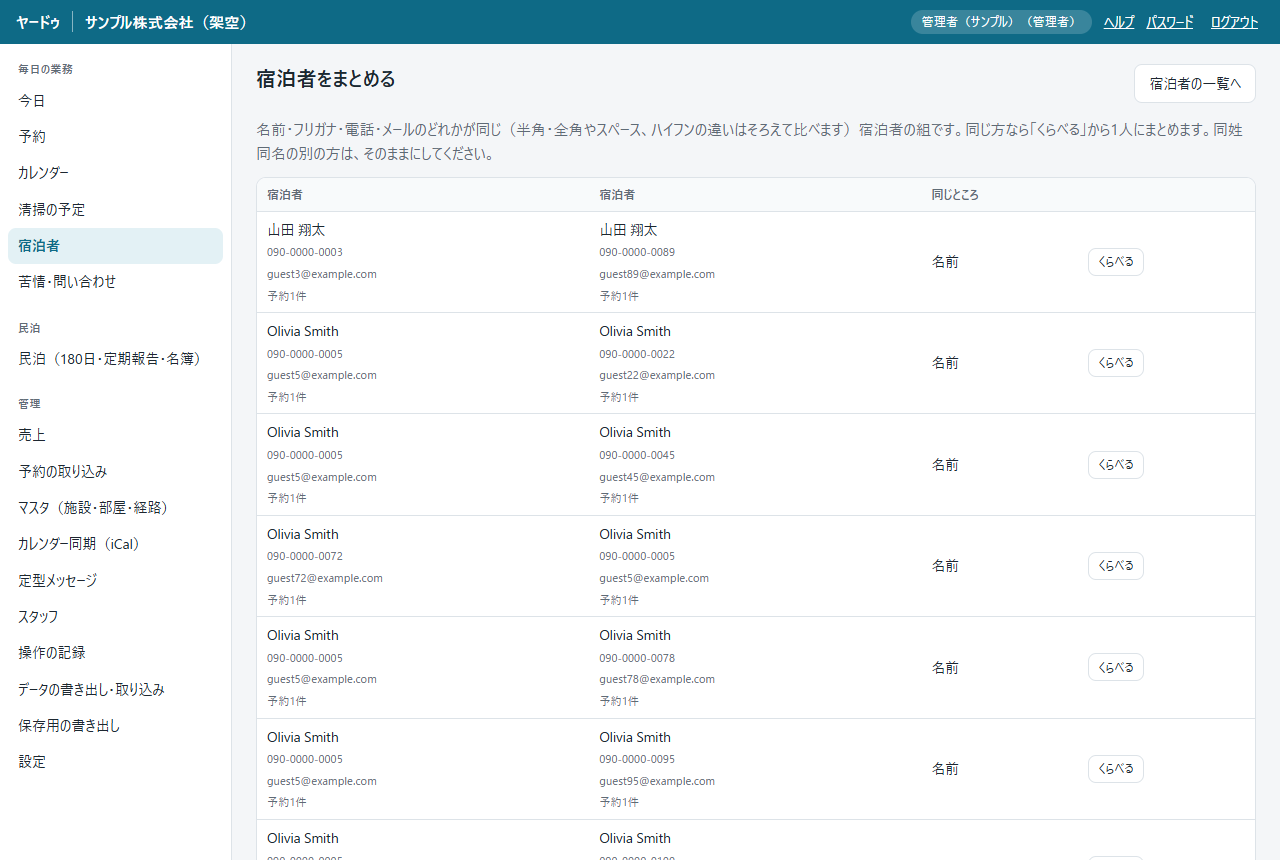Click くらべる for guest95 row

(x=1116, y=769)
